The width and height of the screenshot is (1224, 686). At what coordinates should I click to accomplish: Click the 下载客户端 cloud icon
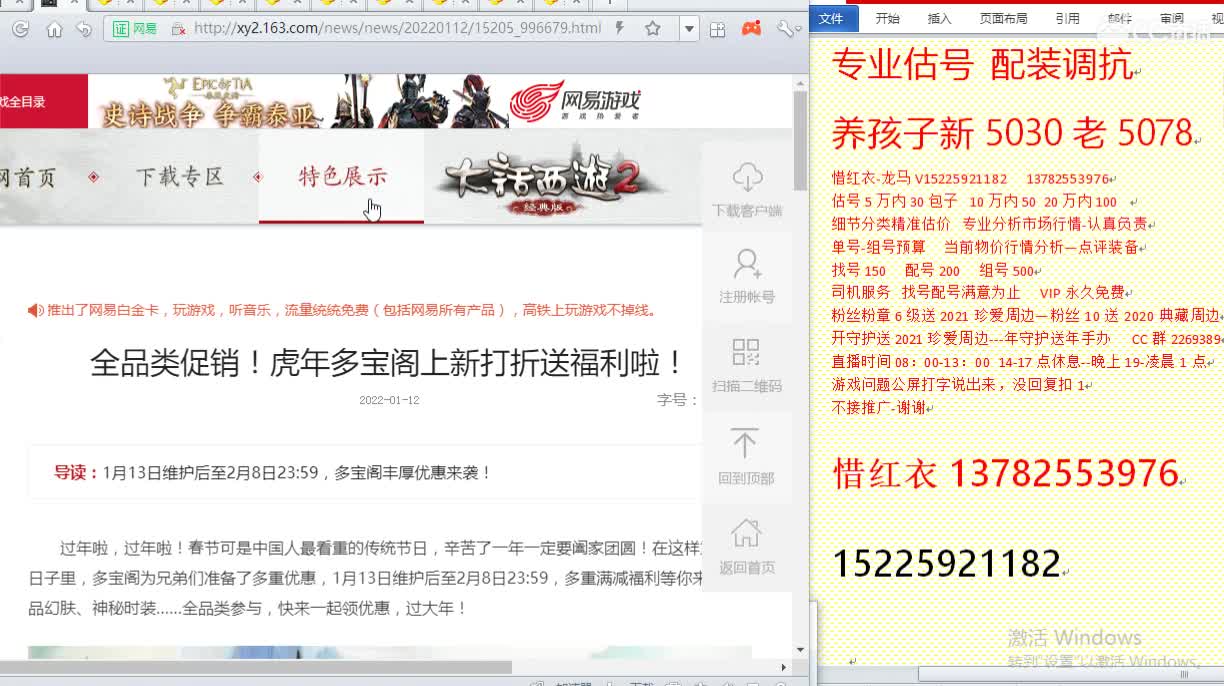point(747,178)
